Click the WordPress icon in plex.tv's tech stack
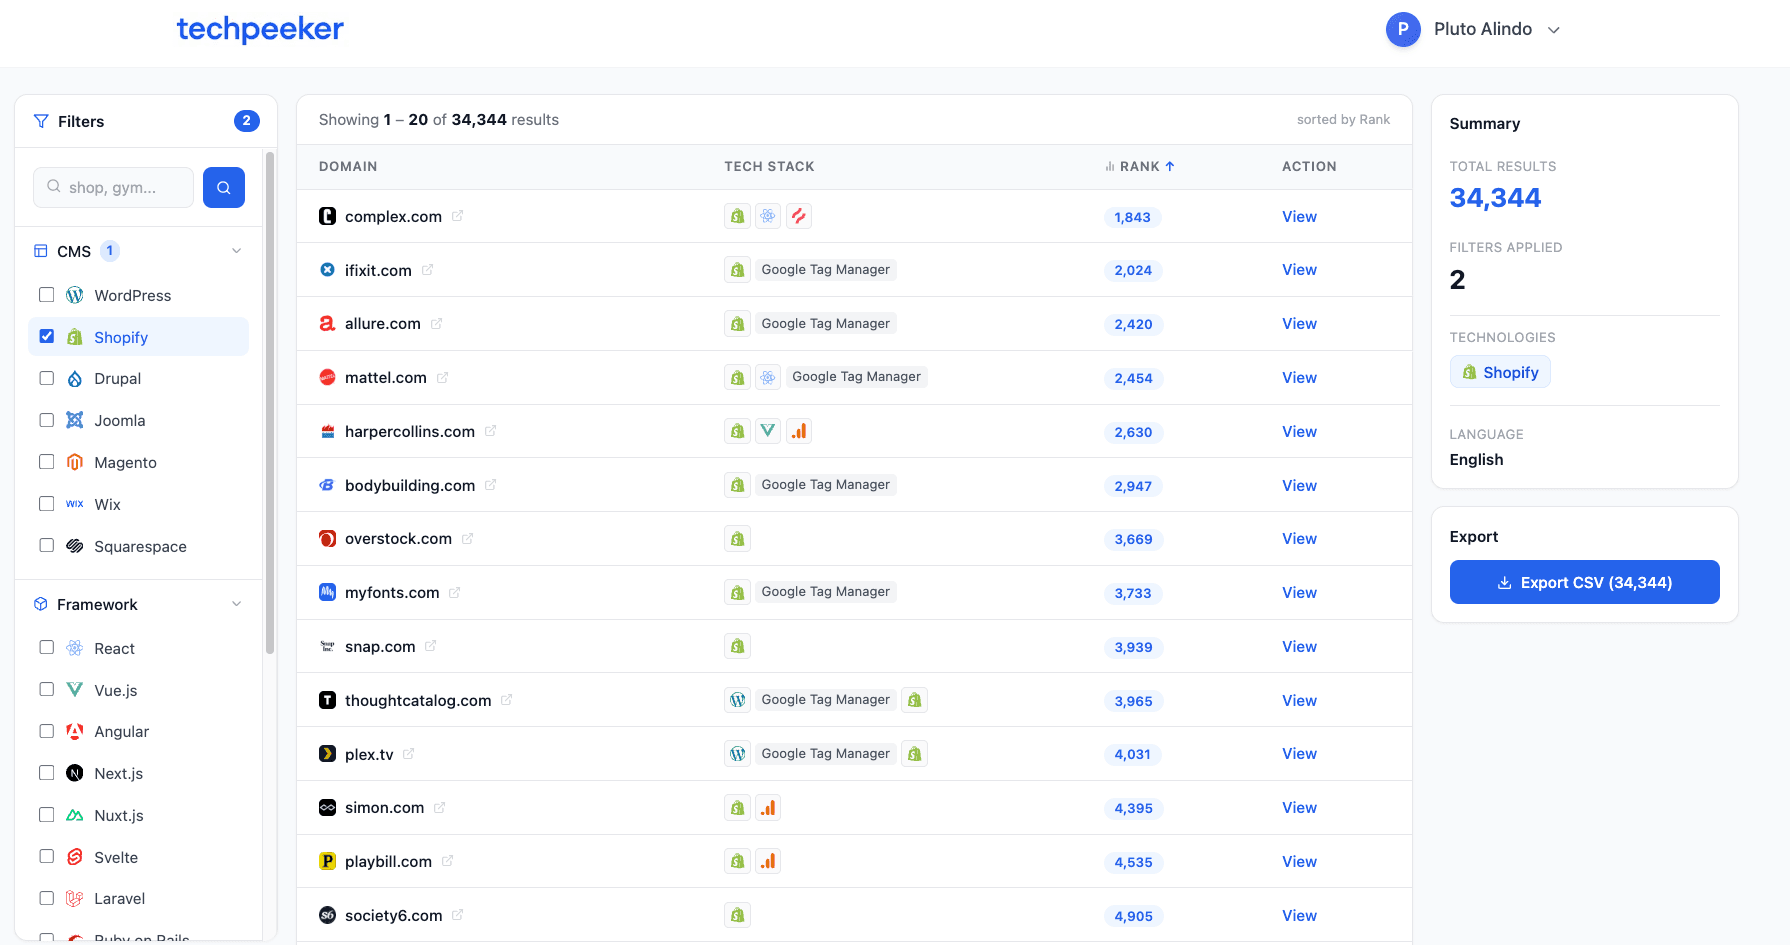This screenshot has width=1790, height=945. point(737,753)
